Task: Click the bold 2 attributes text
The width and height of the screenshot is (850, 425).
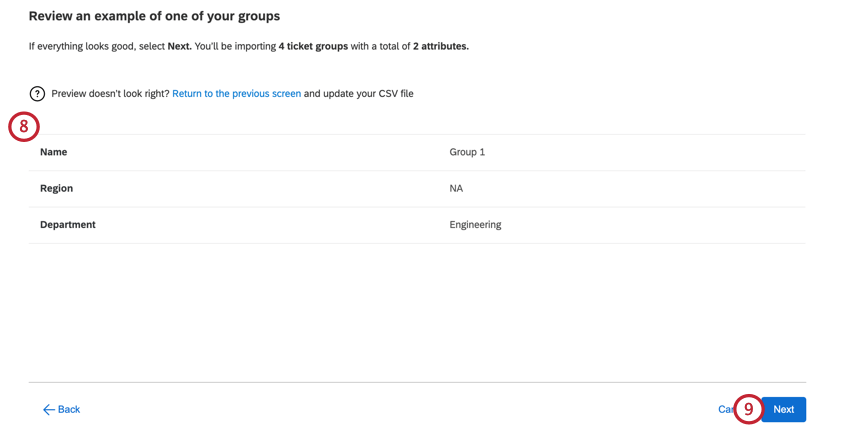Action: (440, 46)
